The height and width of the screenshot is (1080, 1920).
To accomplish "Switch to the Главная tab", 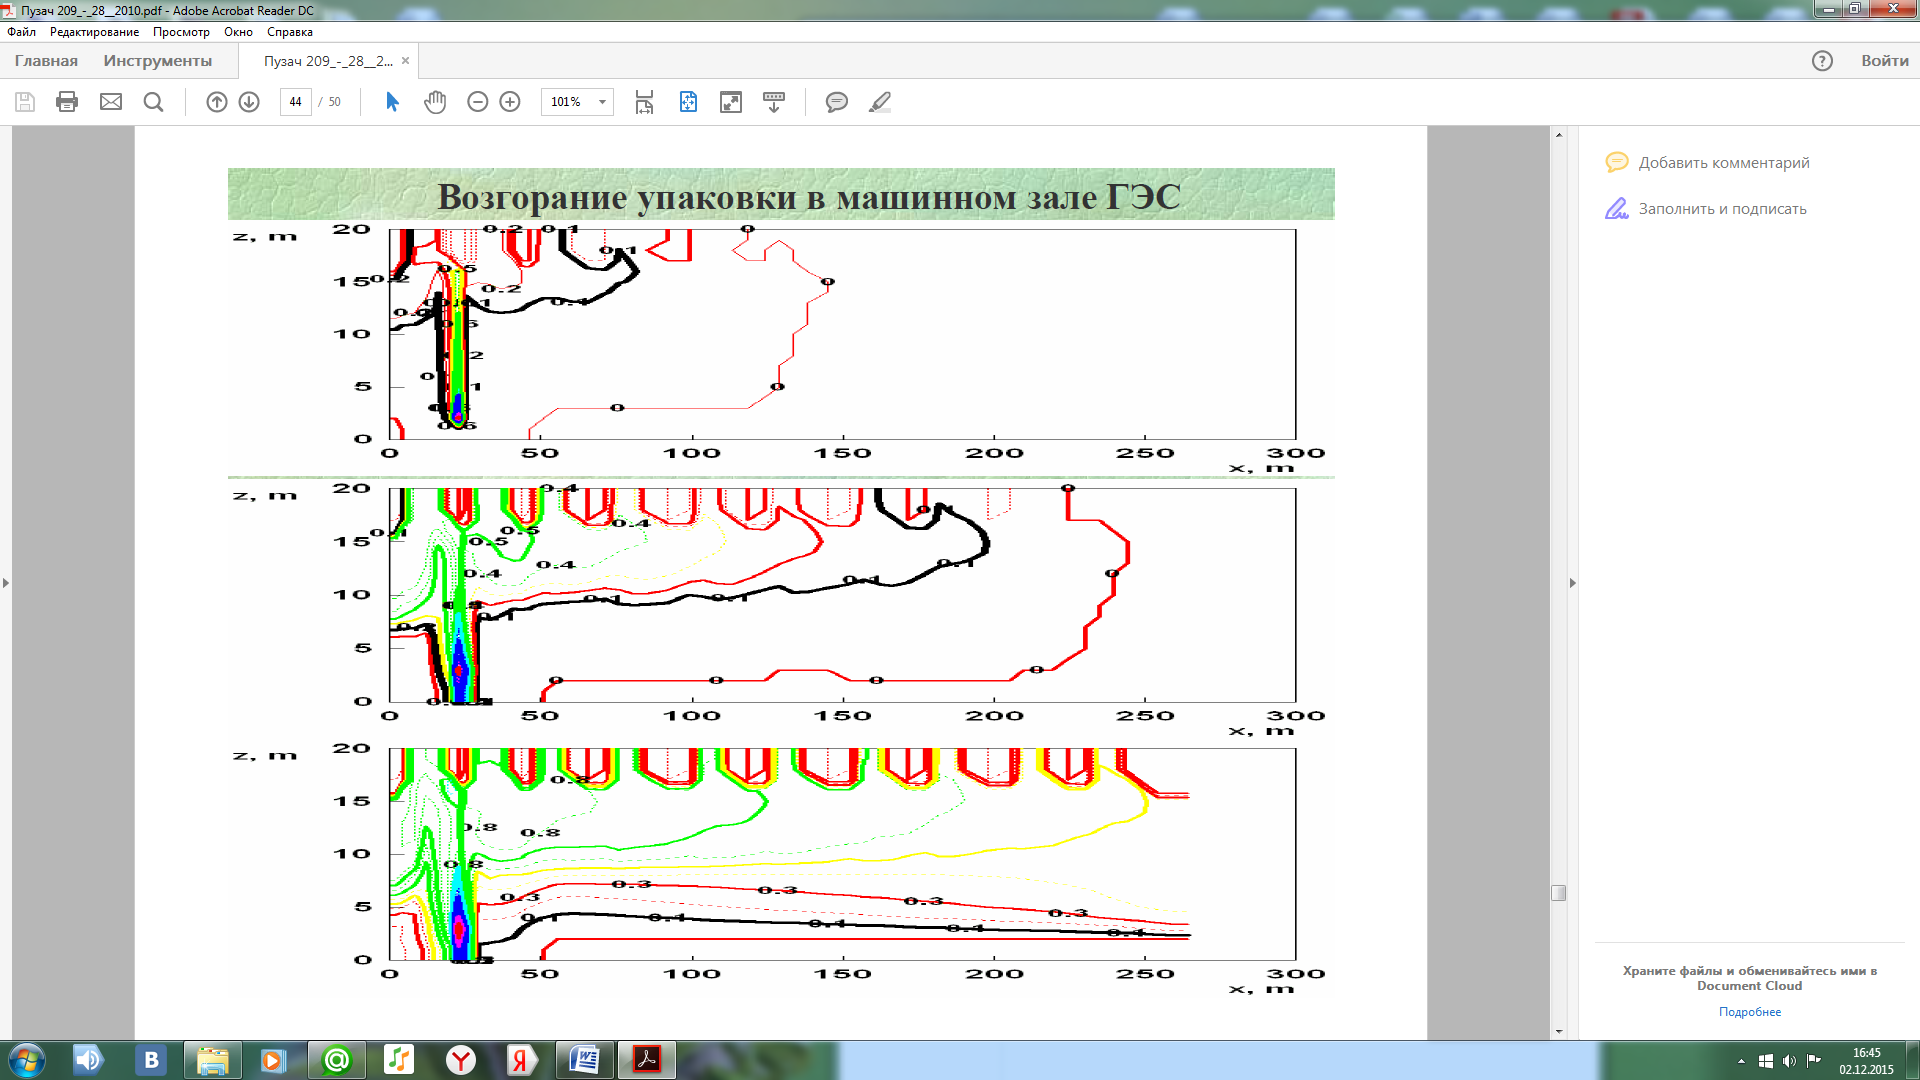I will pos(46,61).
